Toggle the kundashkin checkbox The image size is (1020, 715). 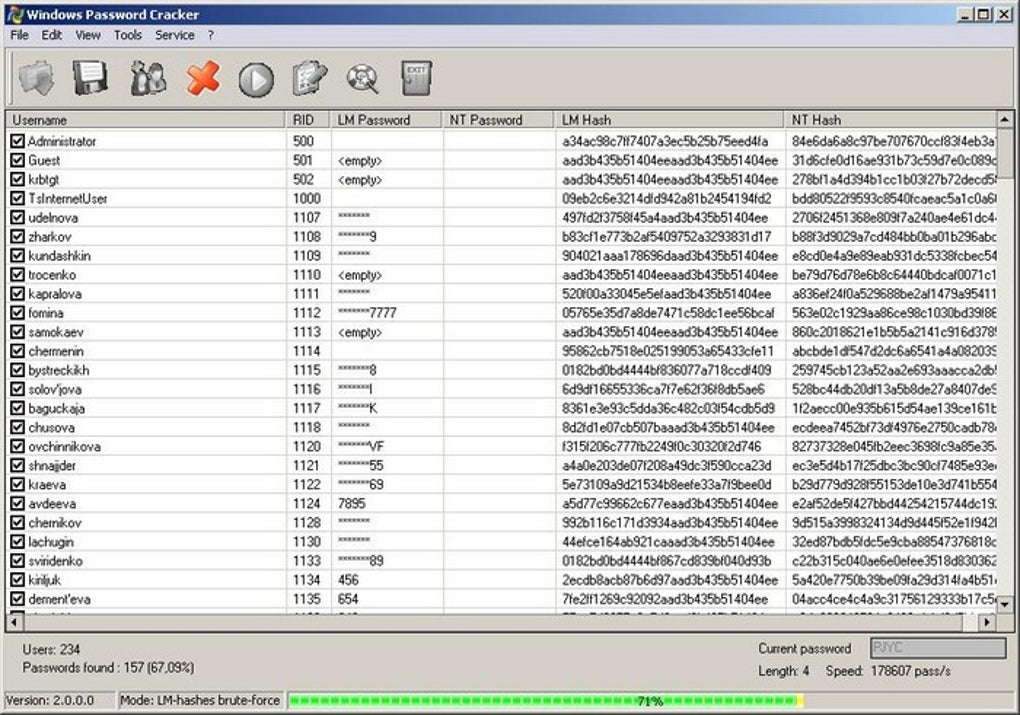pos(18,255)
